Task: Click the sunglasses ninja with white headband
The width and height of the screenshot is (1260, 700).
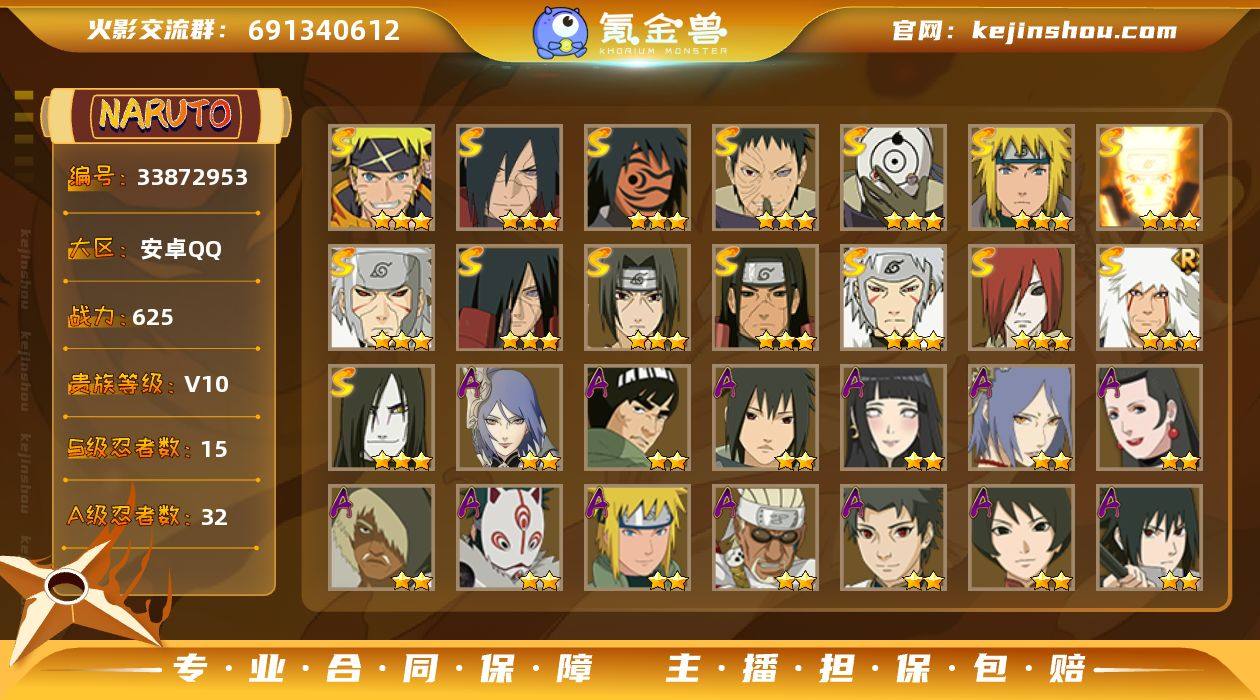Action: click(x=765, y=538)
